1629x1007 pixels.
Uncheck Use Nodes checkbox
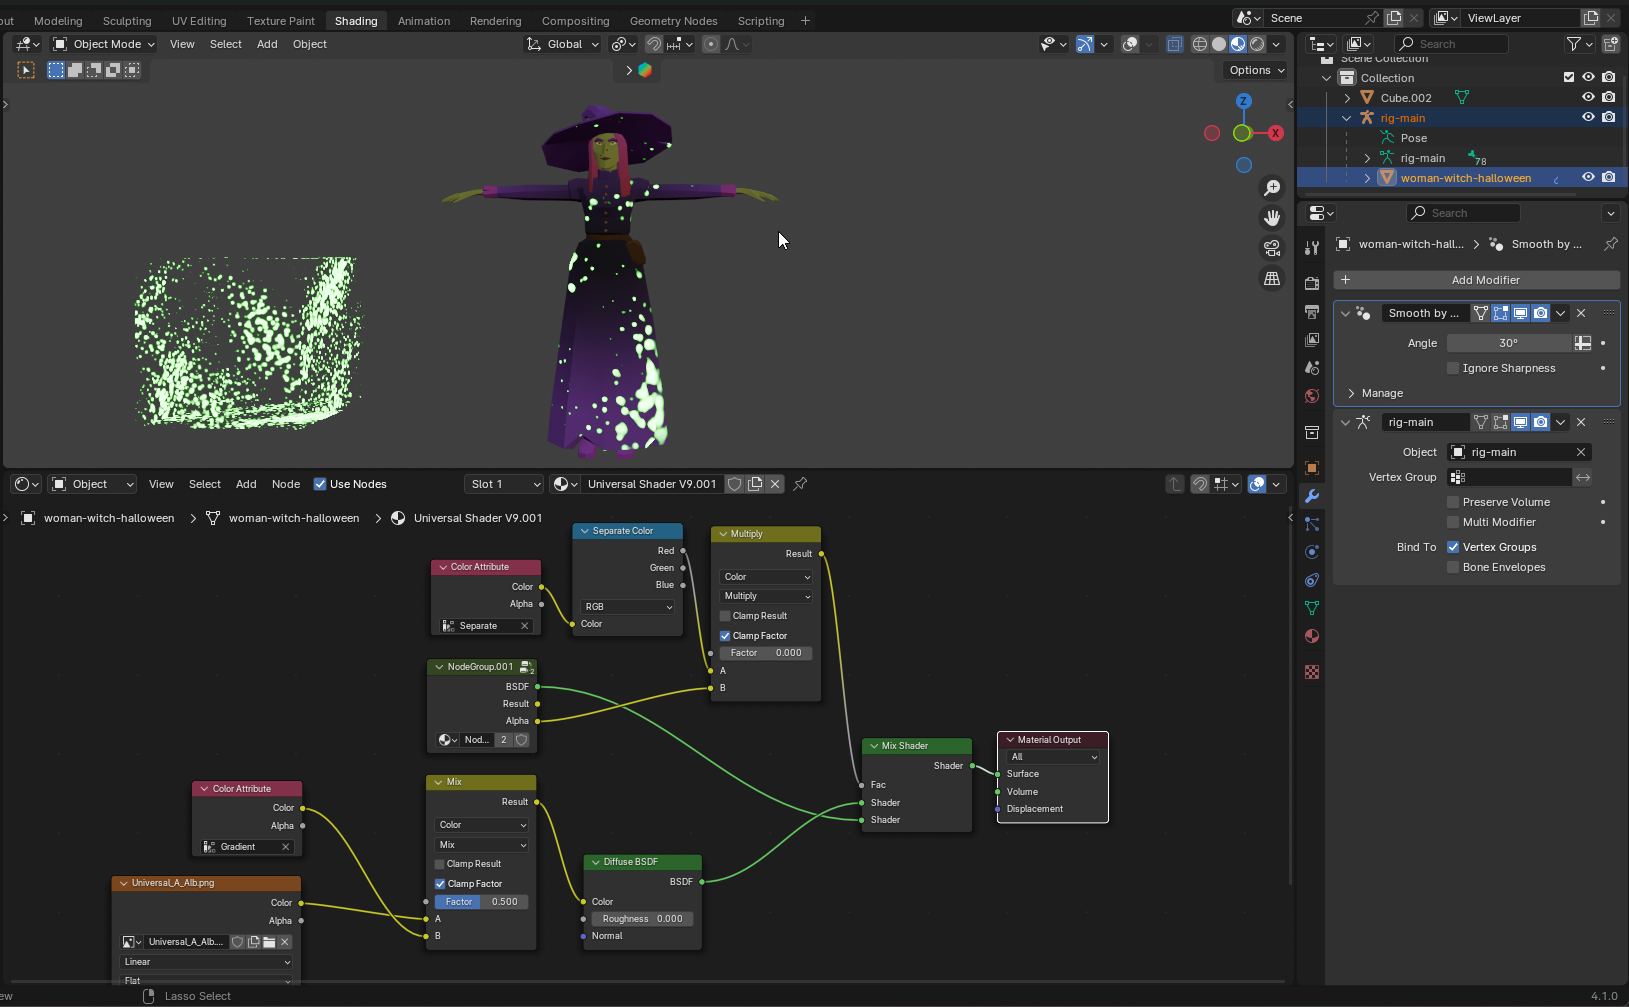(320, 484)
